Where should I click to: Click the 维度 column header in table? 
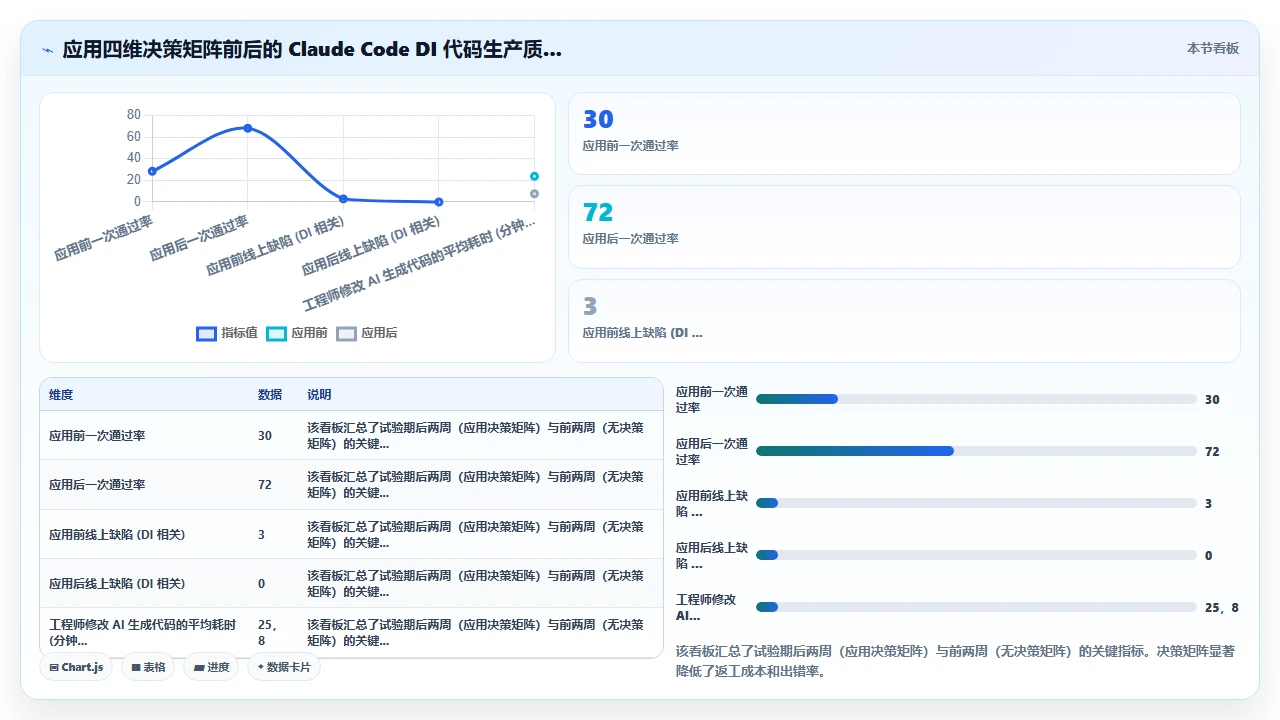coord(61,395)
